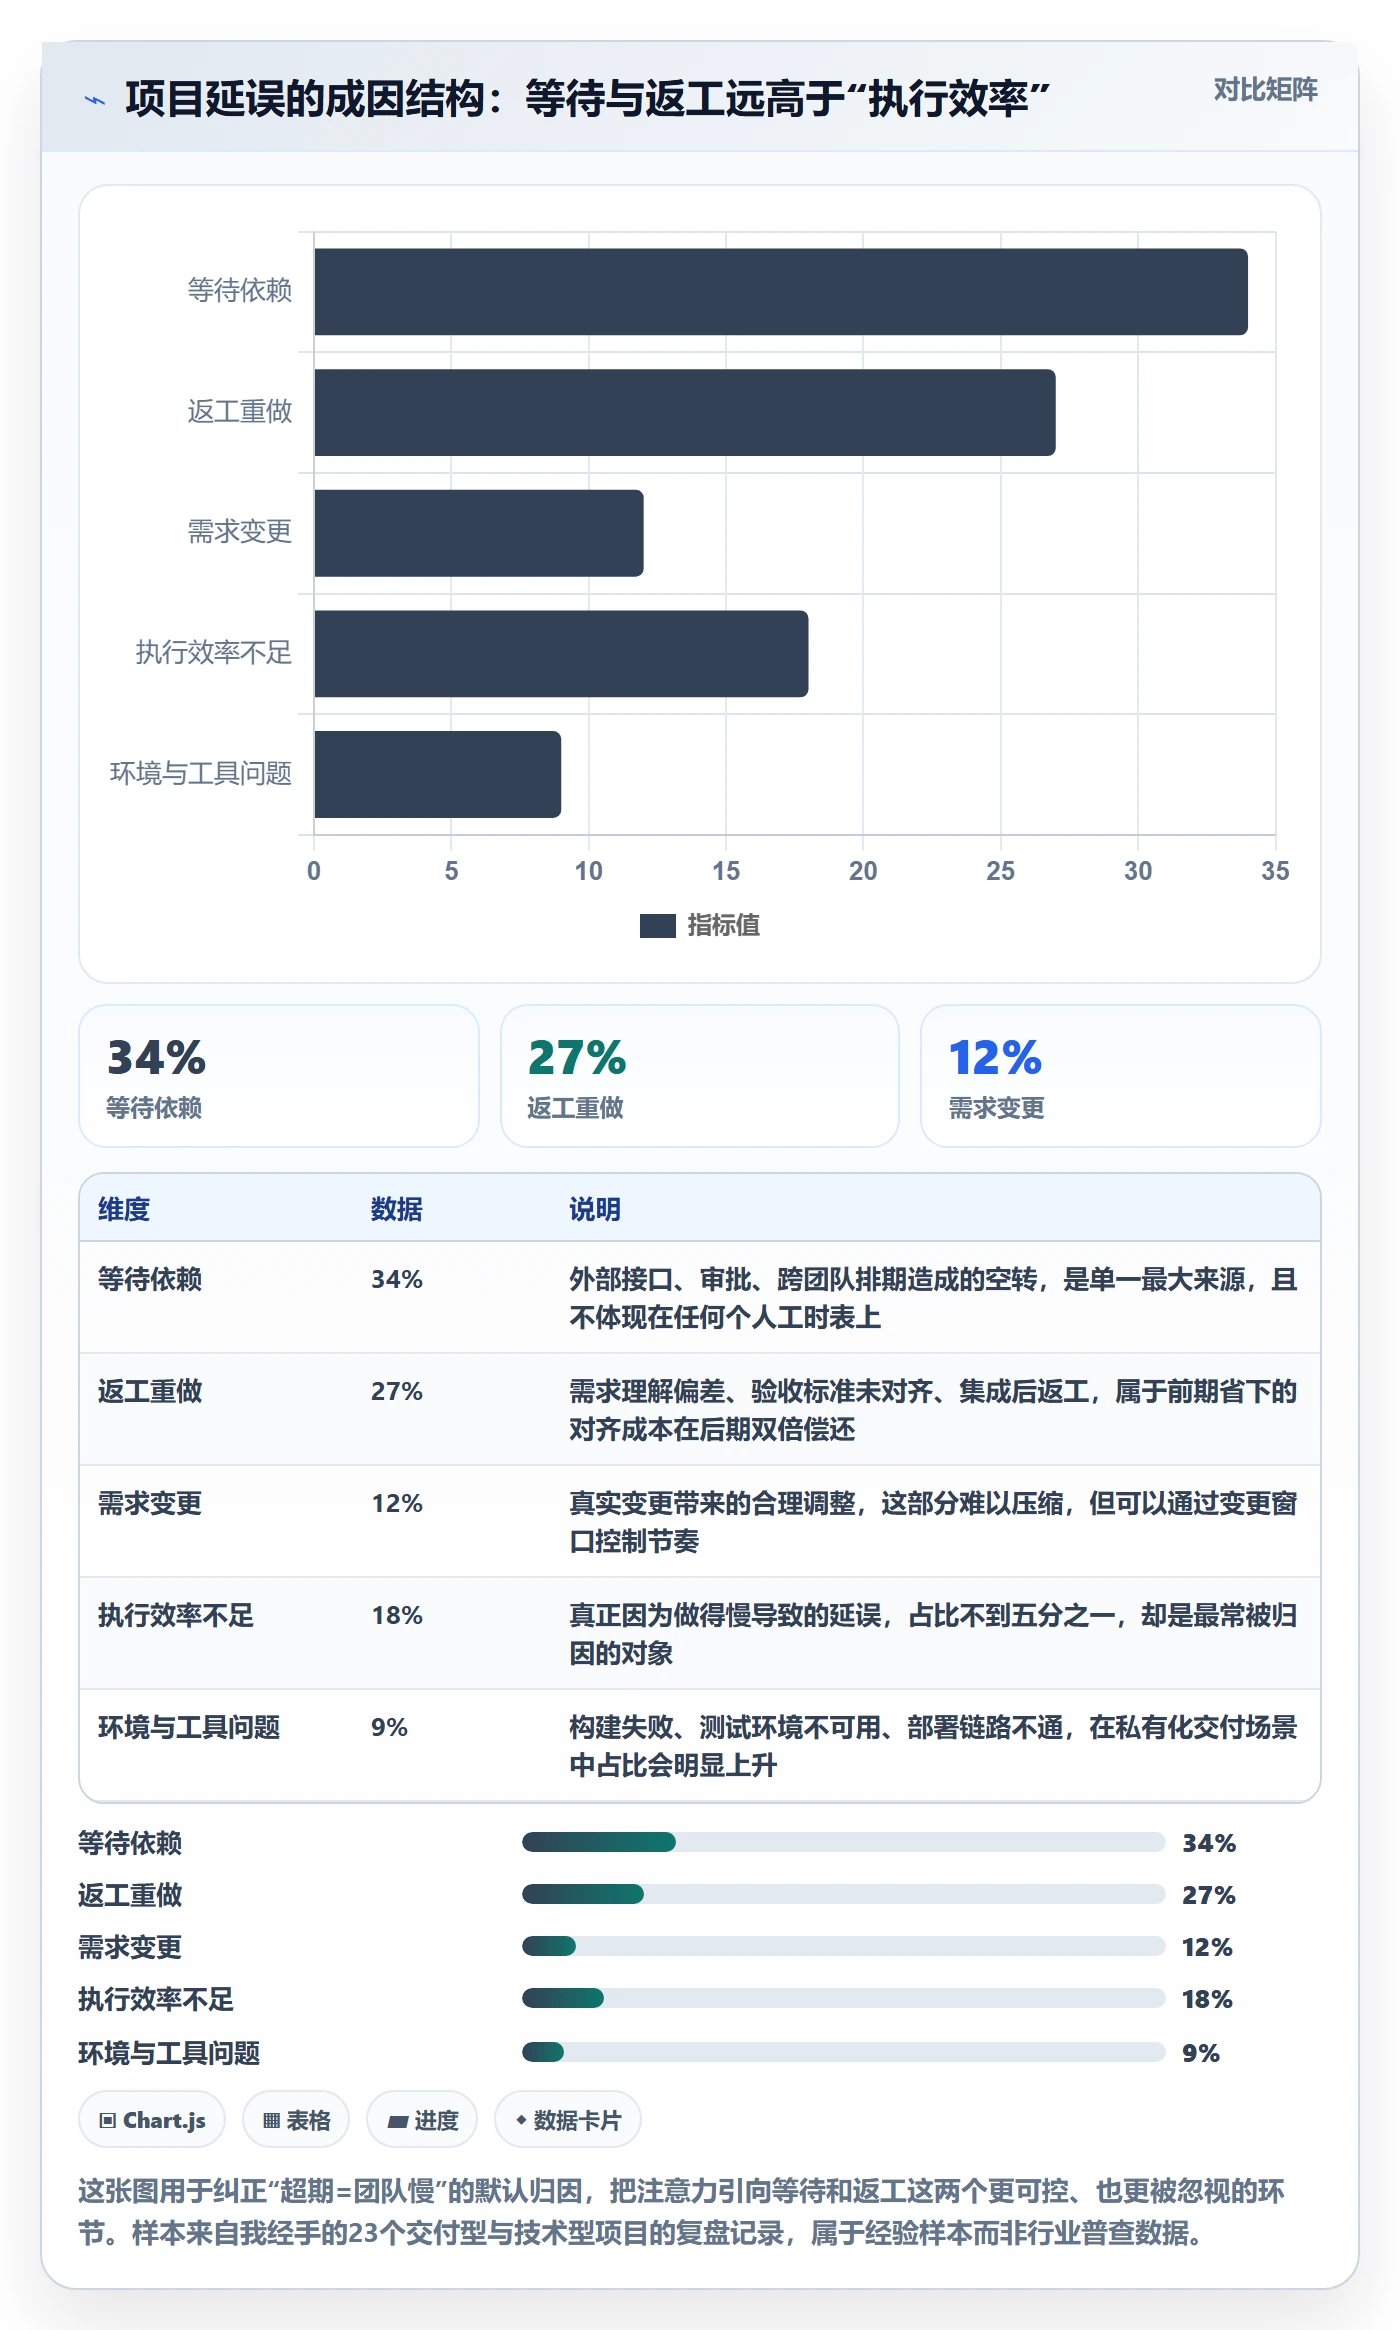
Task: Click description starting 构建失败
Action: [933, 1746]
